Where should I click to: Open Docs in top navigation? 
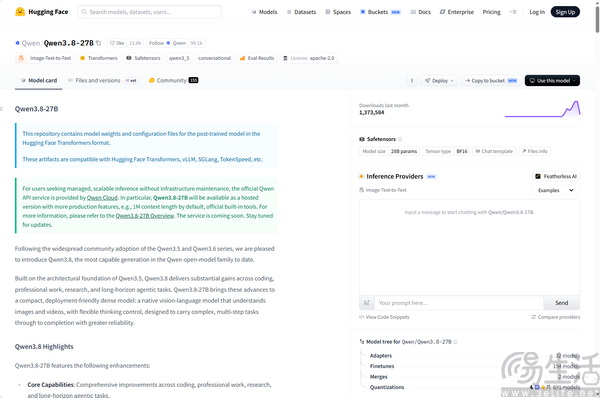pyautogui.click(x=421, y=12)
